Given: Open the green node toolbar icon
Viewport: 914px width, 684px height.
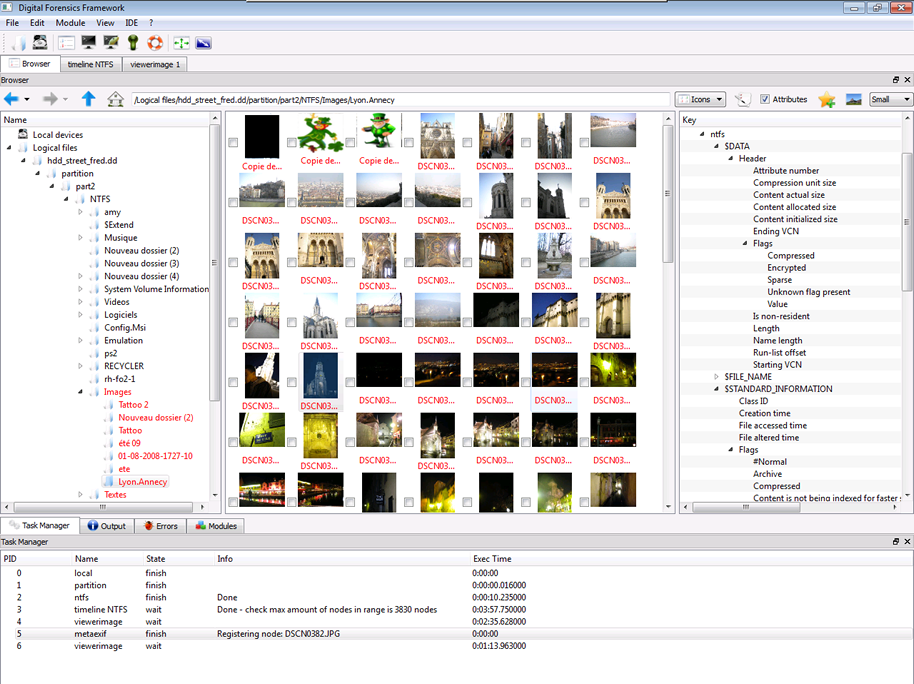Looking at the screenshot, I should coord(134,42).
